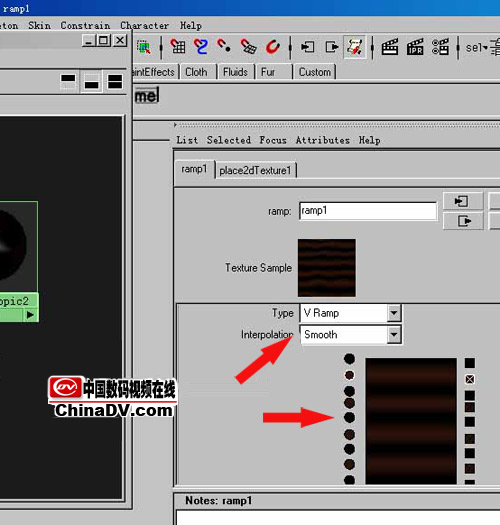Enable snap to curves icon

click(201, 47)
